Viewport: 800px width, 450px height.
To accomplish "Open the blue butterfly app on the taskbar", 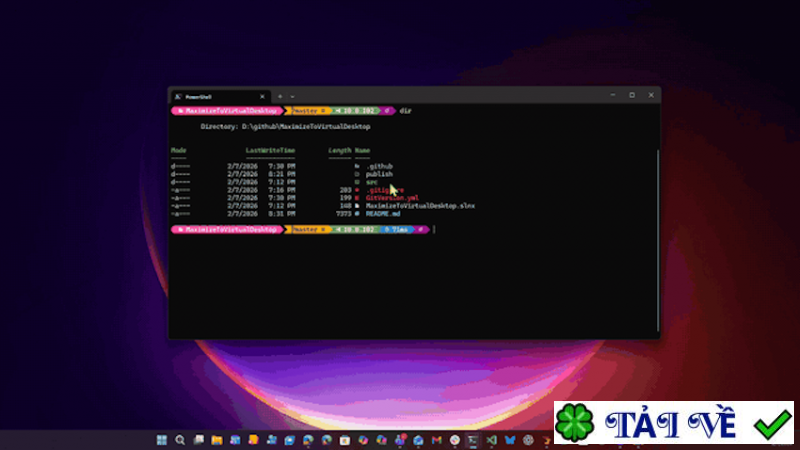I will click(x=510, y=440).
